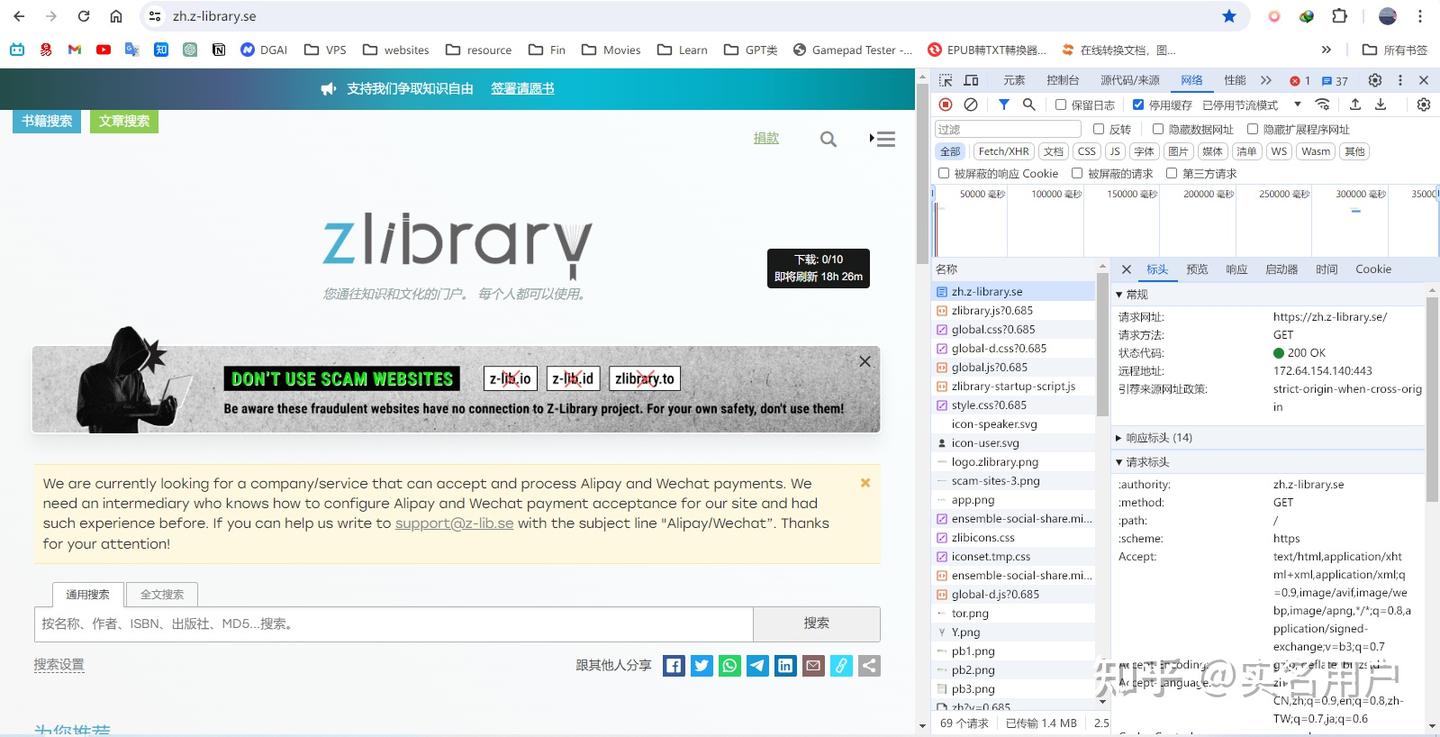Click the network throttling conditions icon
Image resolution: width=1440 pixels, height=737 pixels.
(x=1322, y=104)
